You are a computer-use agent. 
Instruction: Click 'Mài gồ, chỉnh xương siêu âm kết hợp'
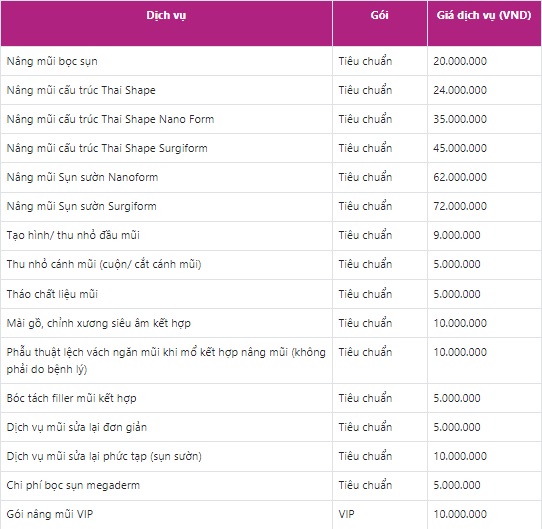click(x=99, y=323)
